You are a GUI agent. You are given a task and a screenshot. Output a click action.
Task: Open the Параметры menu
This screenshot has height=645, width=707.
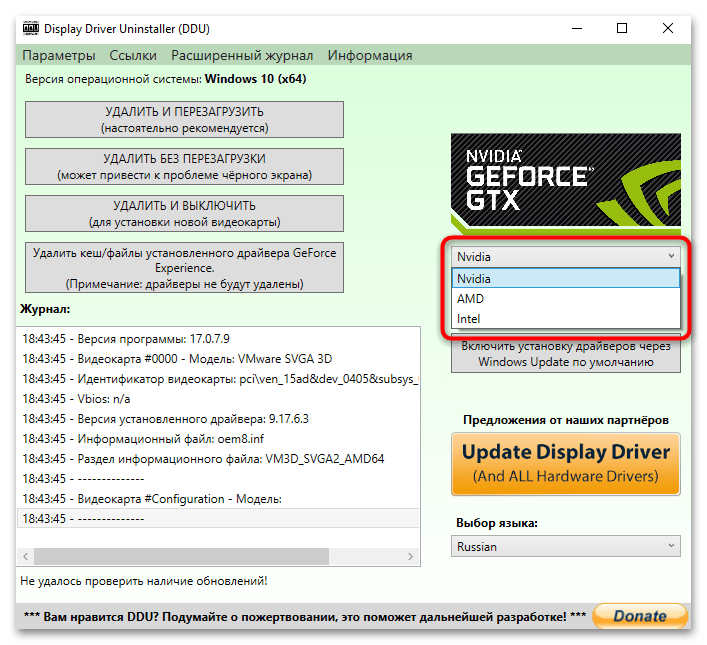[x=59, y=55]
